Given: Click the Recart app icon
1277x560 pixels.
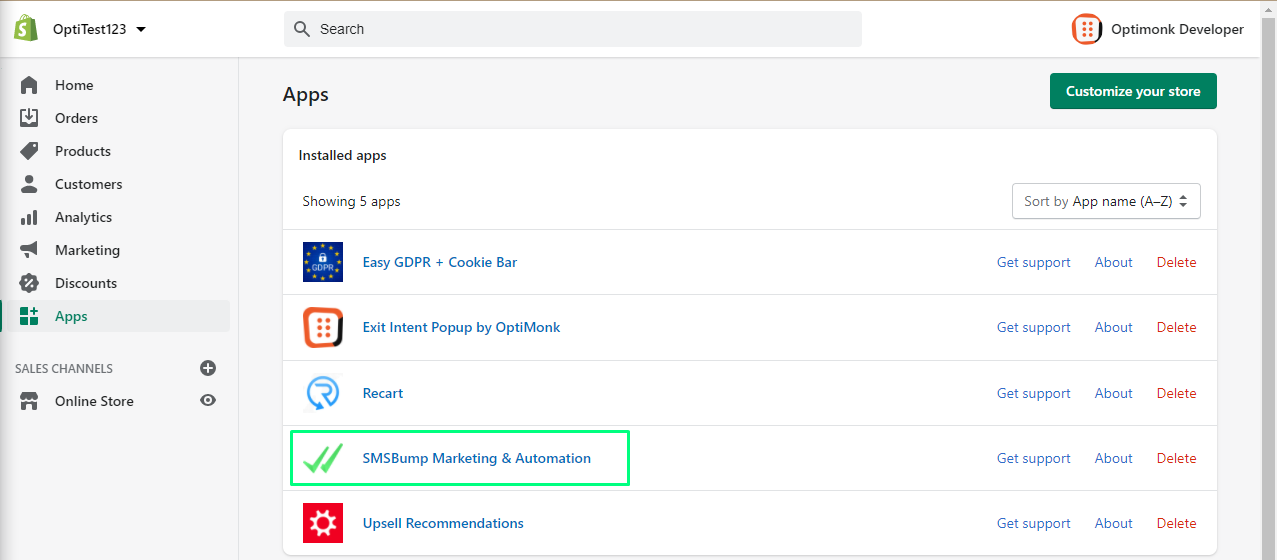Looking at the screenshot, I should [x=323, y=393].
